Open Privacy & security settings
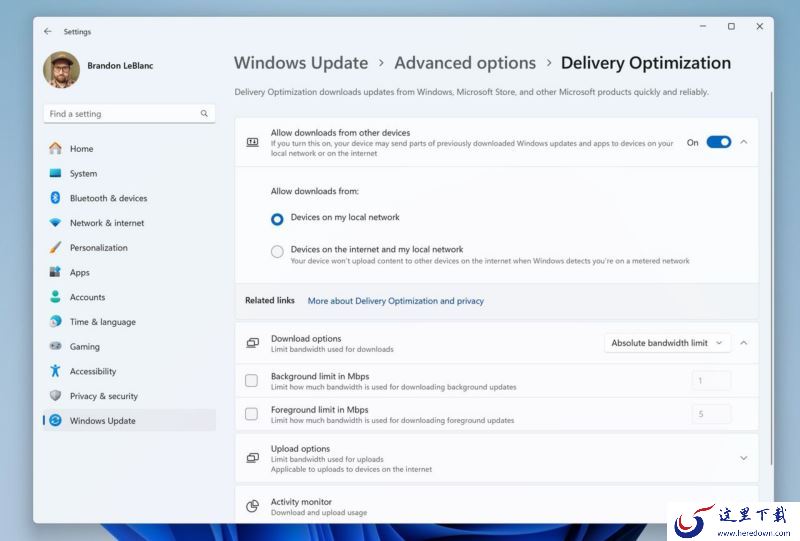The image size is (800, 541). (130, 396)
